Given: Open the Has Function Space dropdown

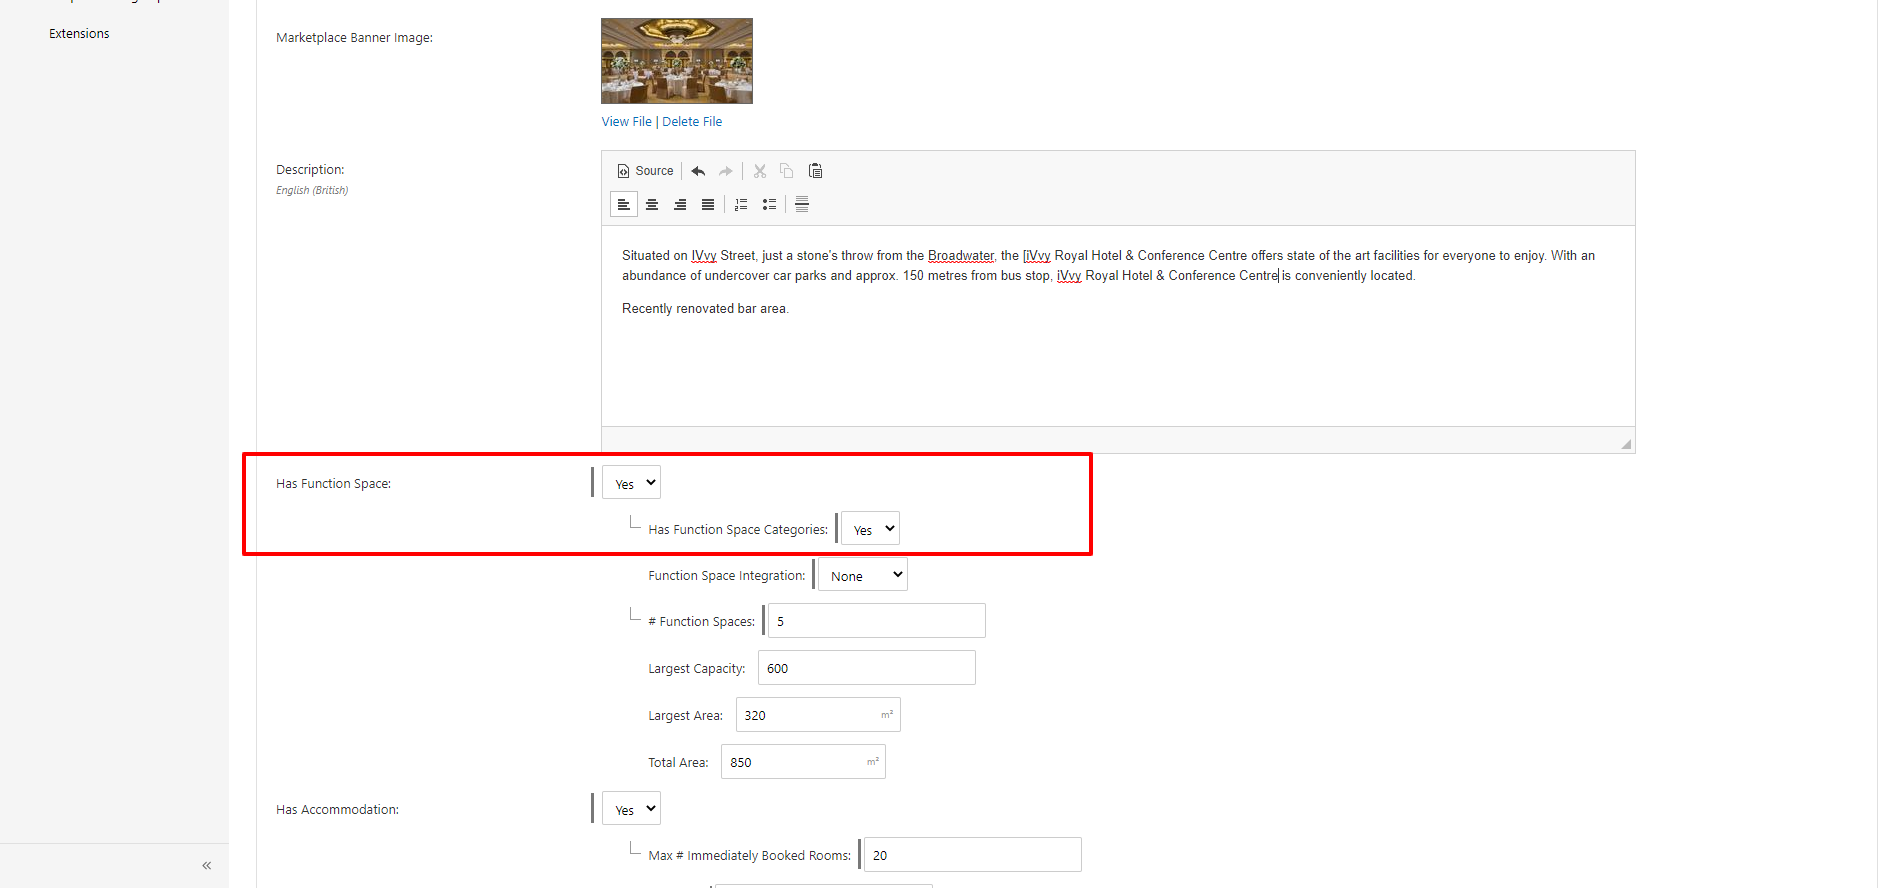Looking at the screenshot, I should [x=631, y=483].
